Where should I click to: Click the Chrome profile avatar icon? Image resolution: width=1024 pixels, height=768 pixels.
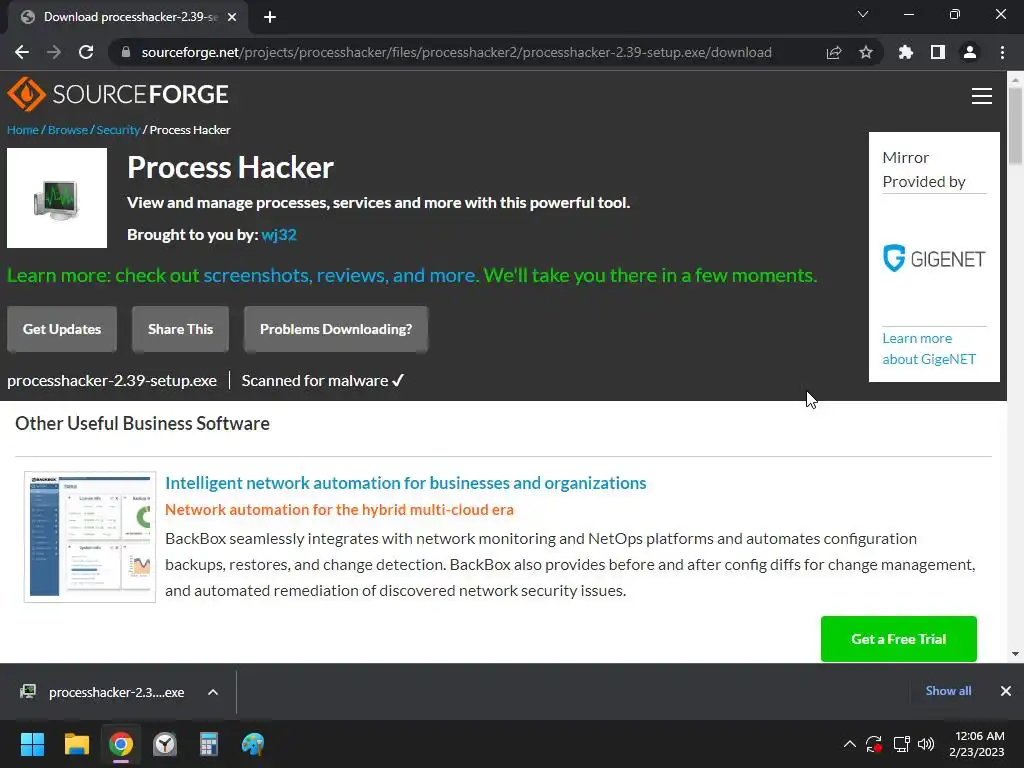[970, 52]
